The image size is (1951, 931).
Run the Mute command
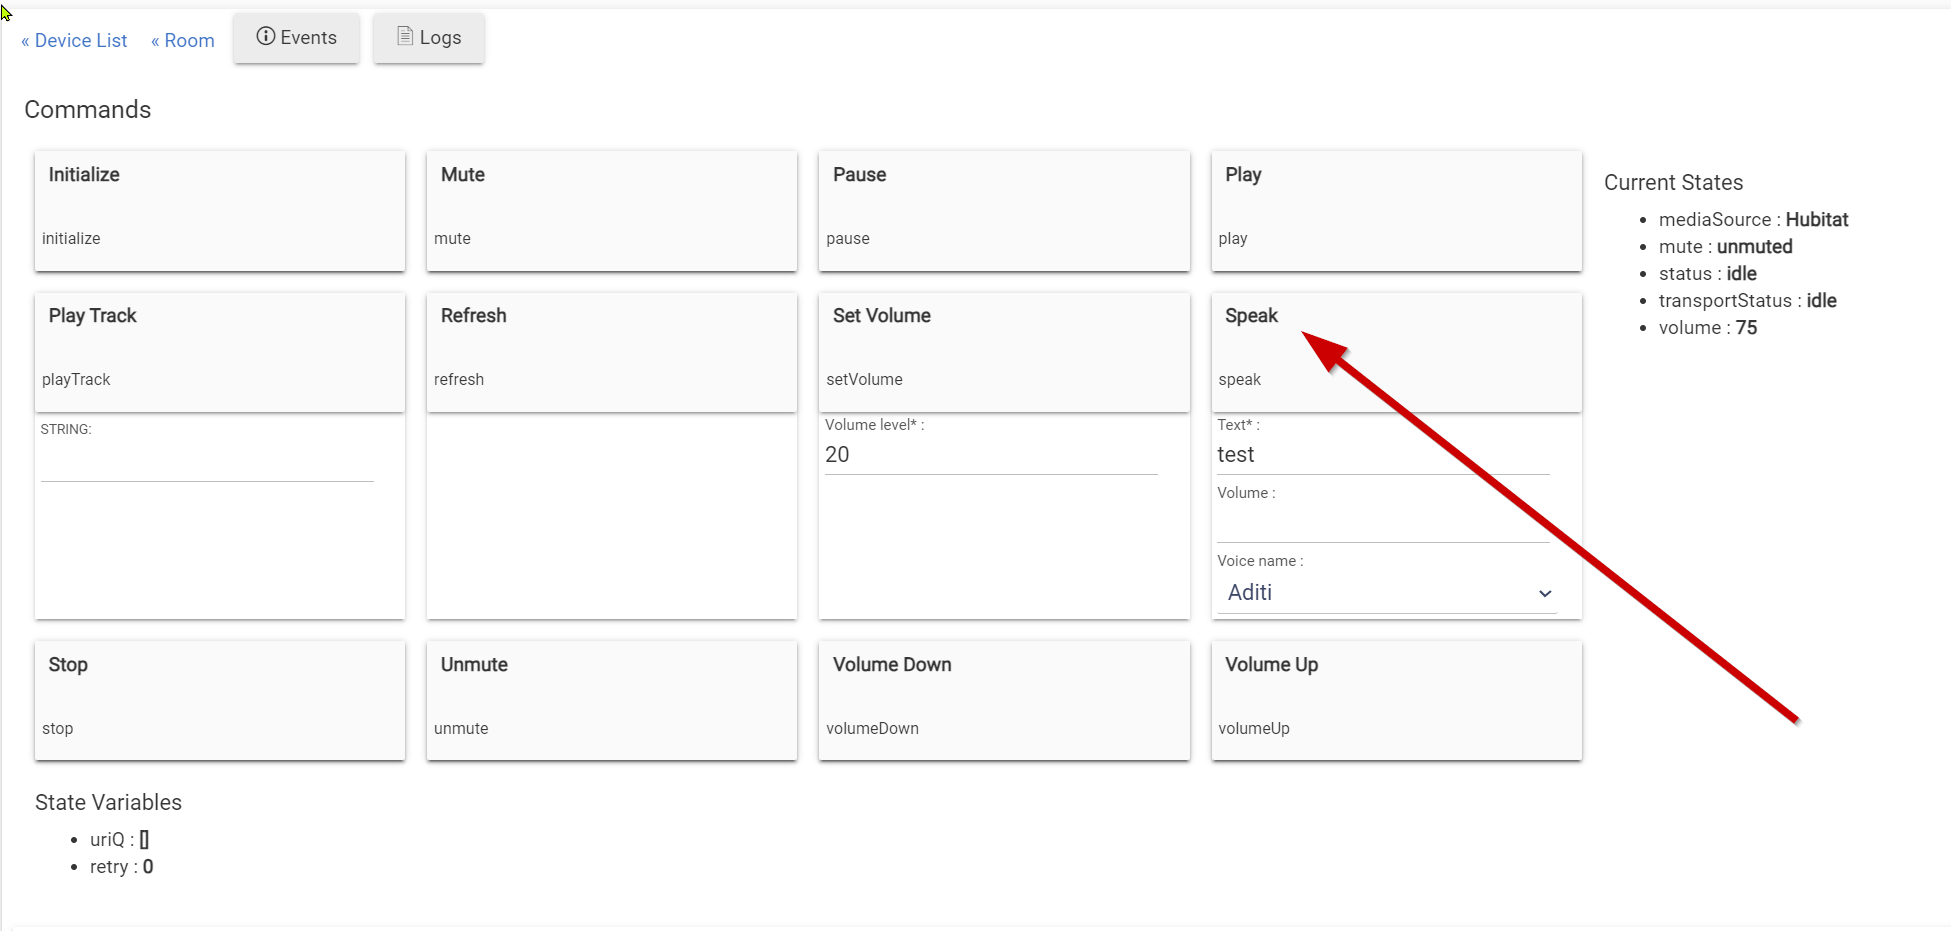612,211
